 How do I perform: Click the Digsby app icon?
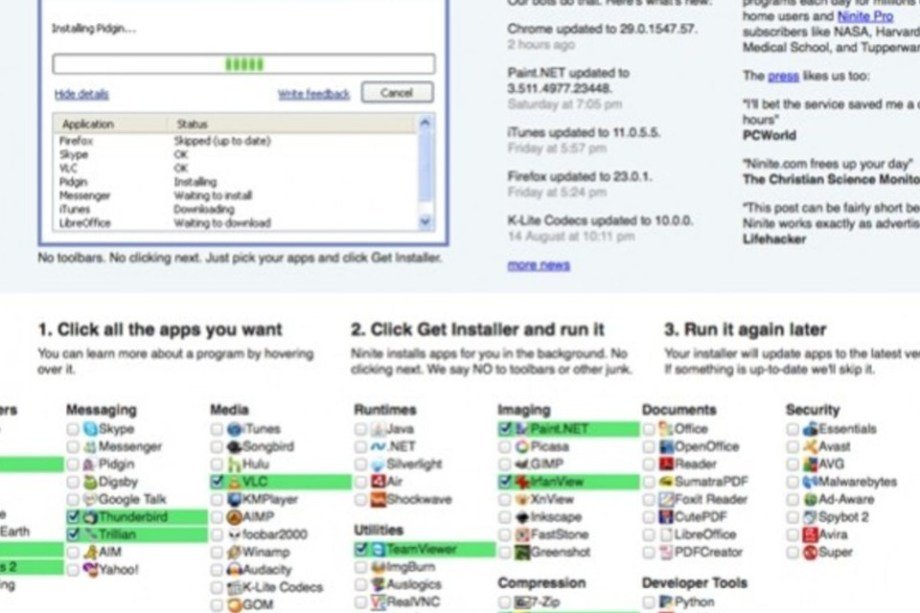tap(90, 482)
